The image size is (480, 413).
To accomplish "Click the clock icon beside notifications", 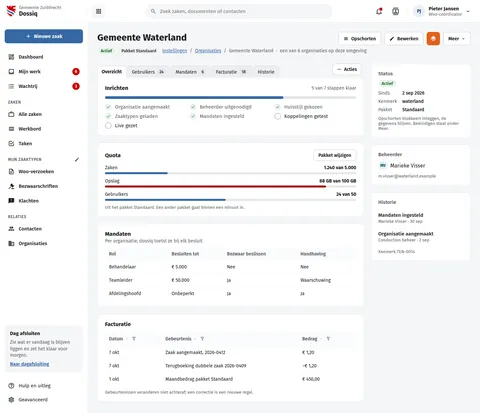I will tap(396, 11).
